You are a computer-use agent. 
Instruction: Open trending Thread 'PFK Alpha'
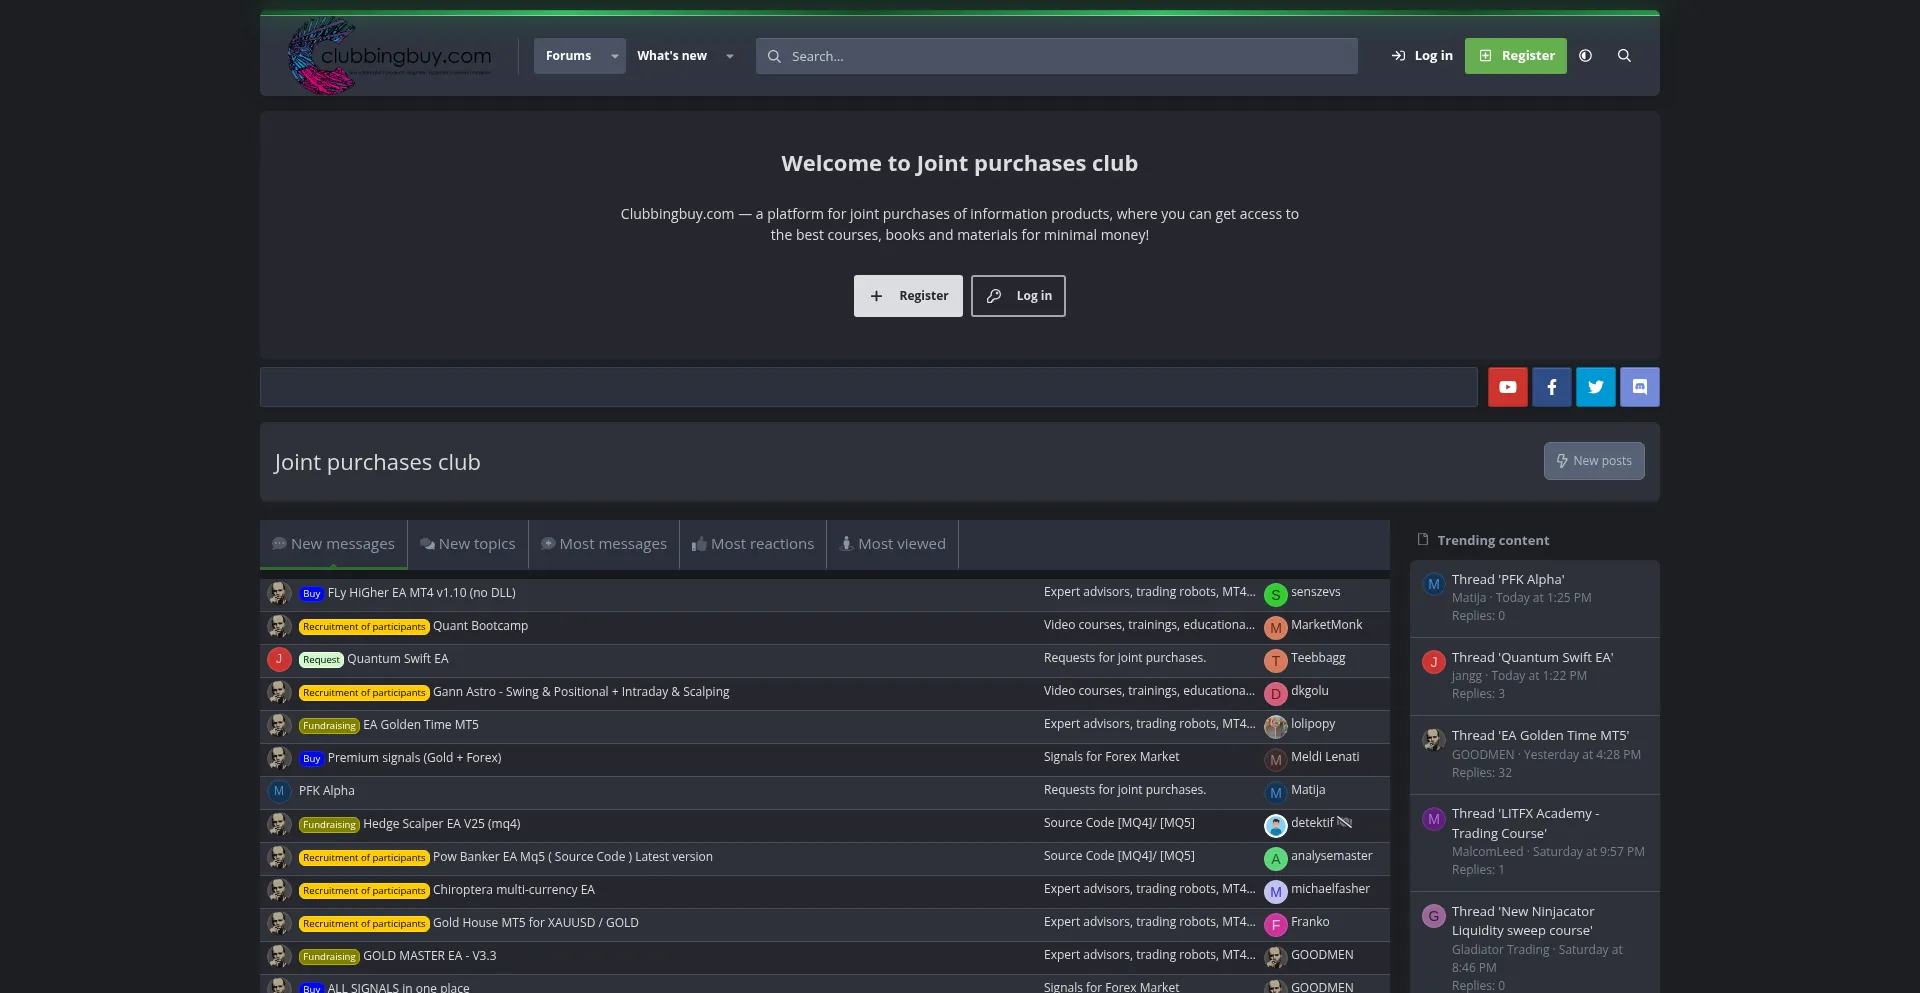(1508, 579)
